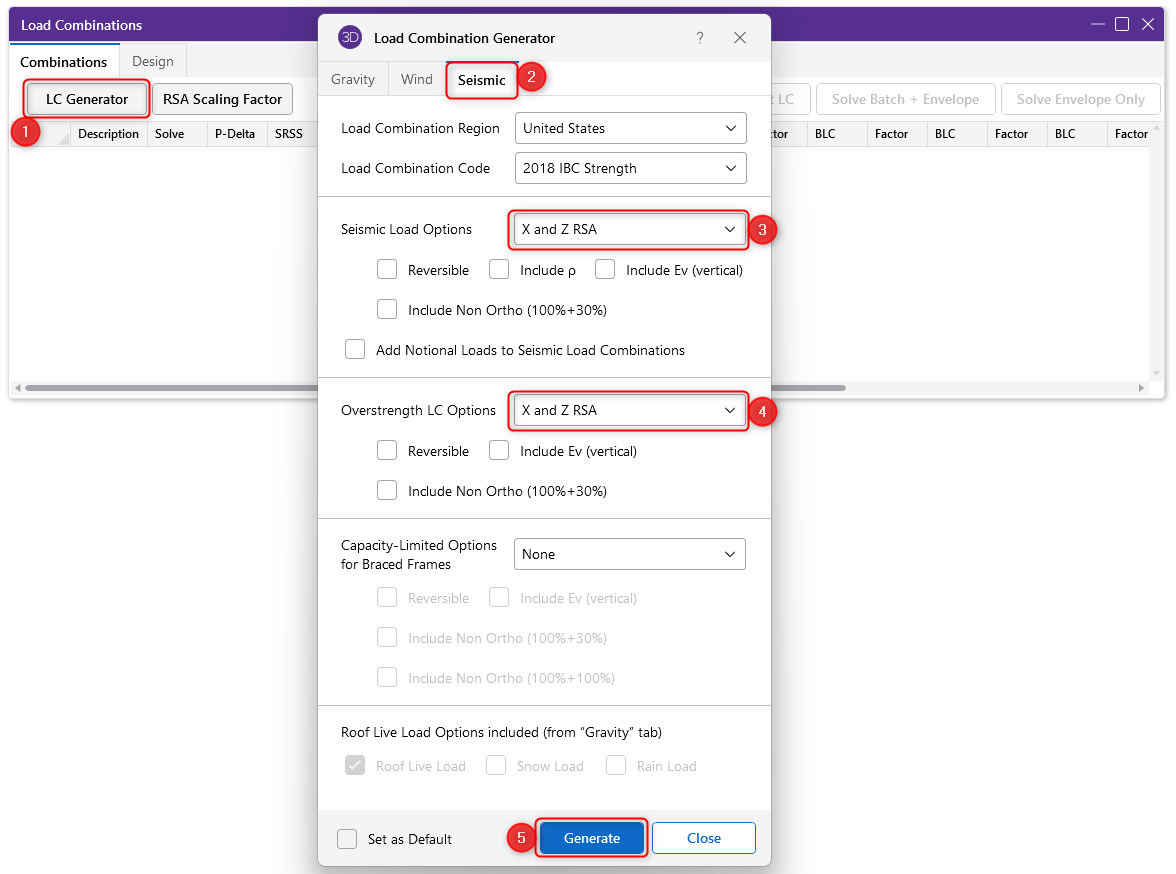Viewport: 1176px width, 874px height.
Task: Switch to the Wind tab
Action: point(416,79)
